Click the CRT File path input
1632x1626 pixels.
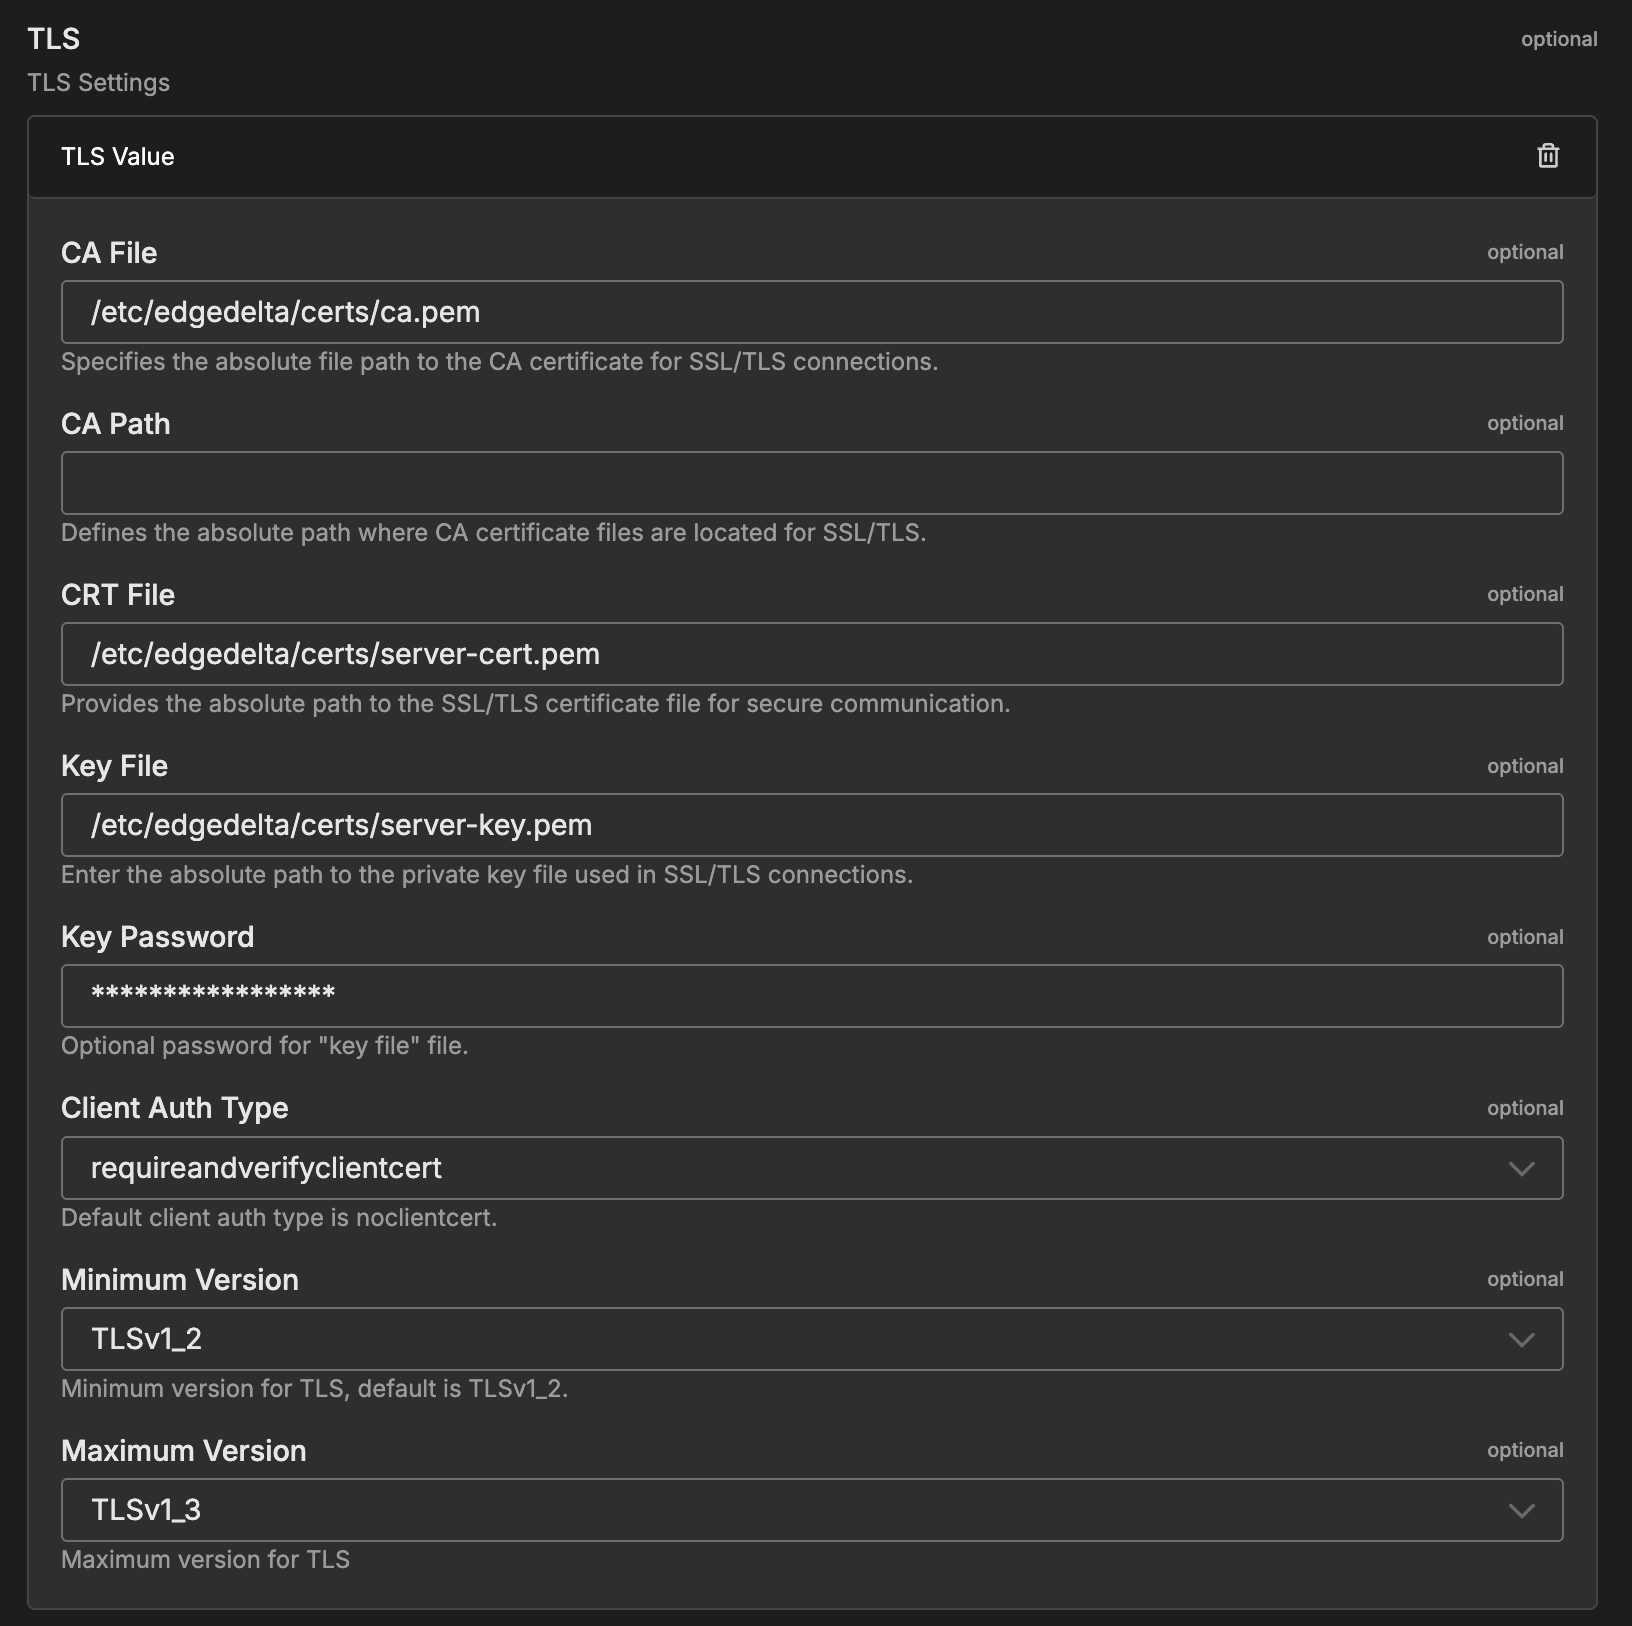[x=812, y=653]
